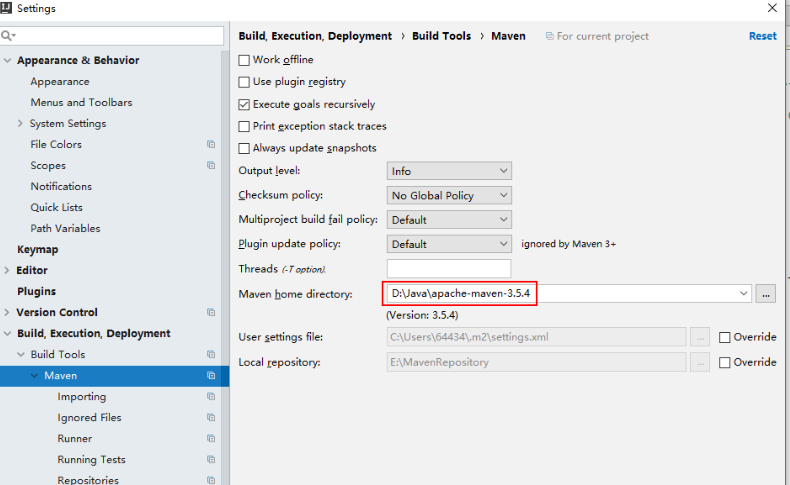Click "ignored by Maven 3+" note
This screenshot has height=485, width=790.
(x=568, y=244)
